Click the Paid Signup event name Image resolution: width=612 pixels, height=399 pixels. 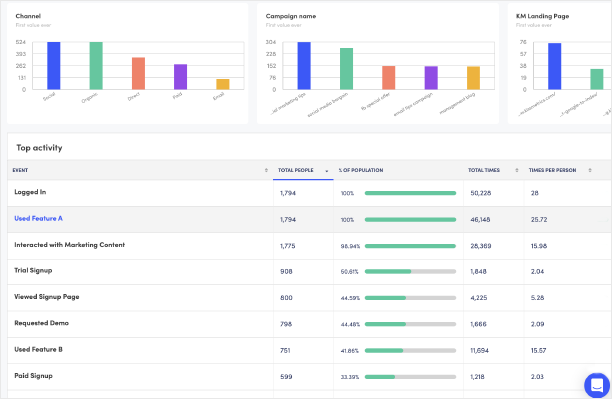click(x=34, y=376)
